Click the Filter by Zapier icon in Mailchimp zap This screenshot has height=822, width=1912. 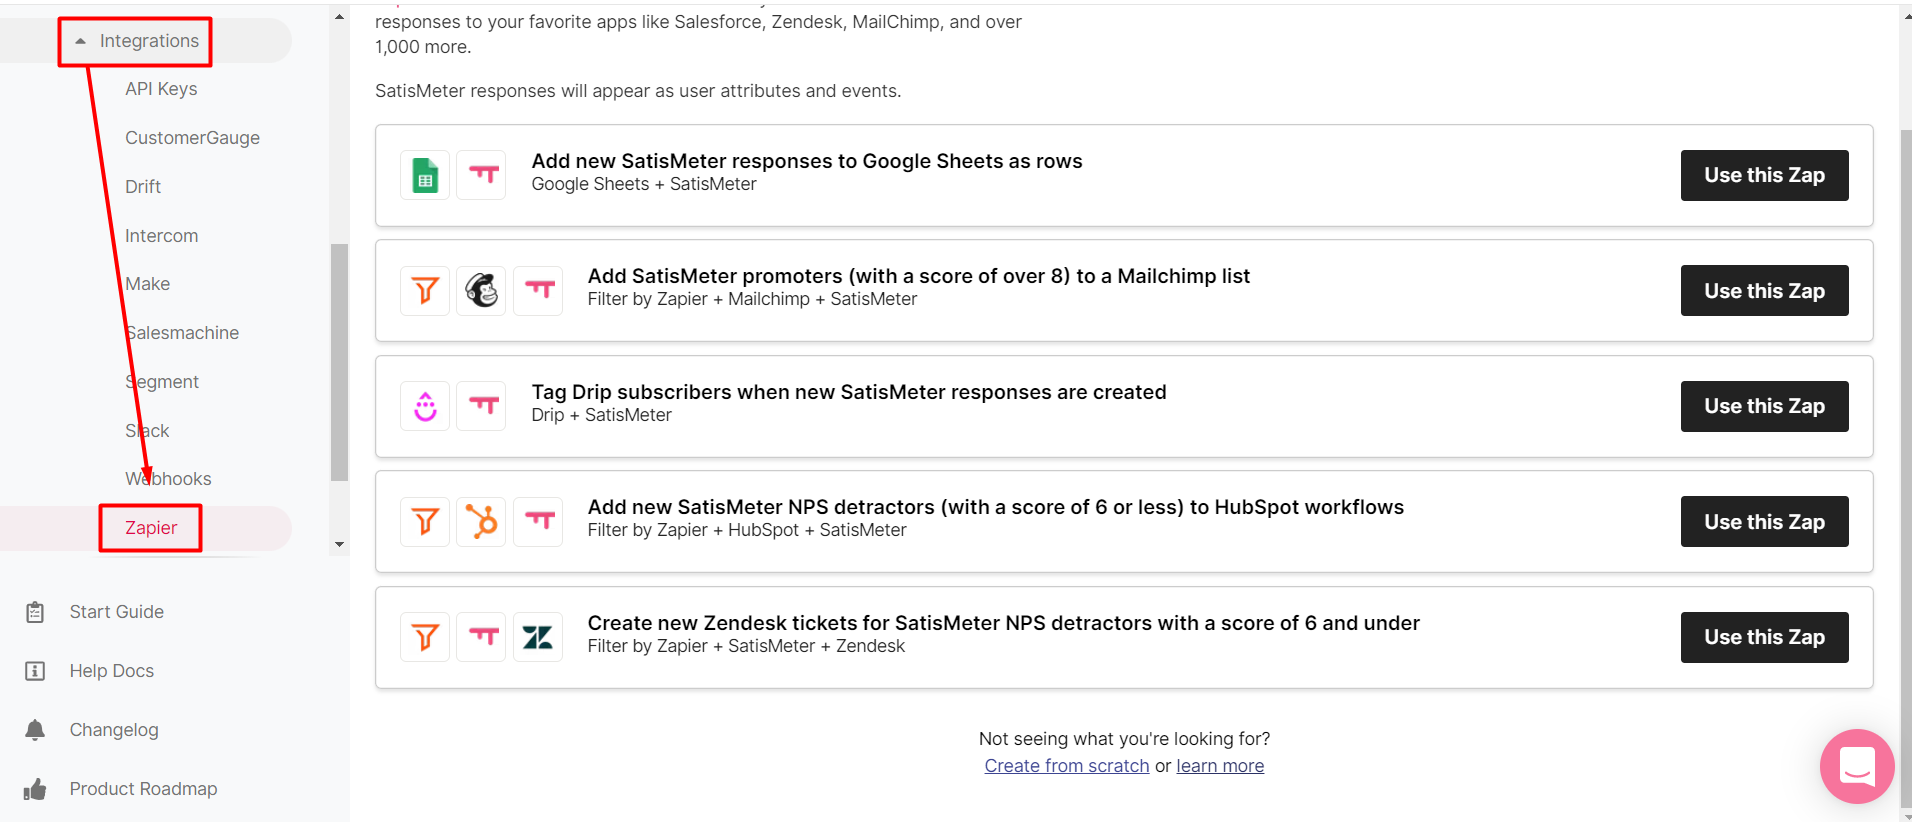[425, 290]
